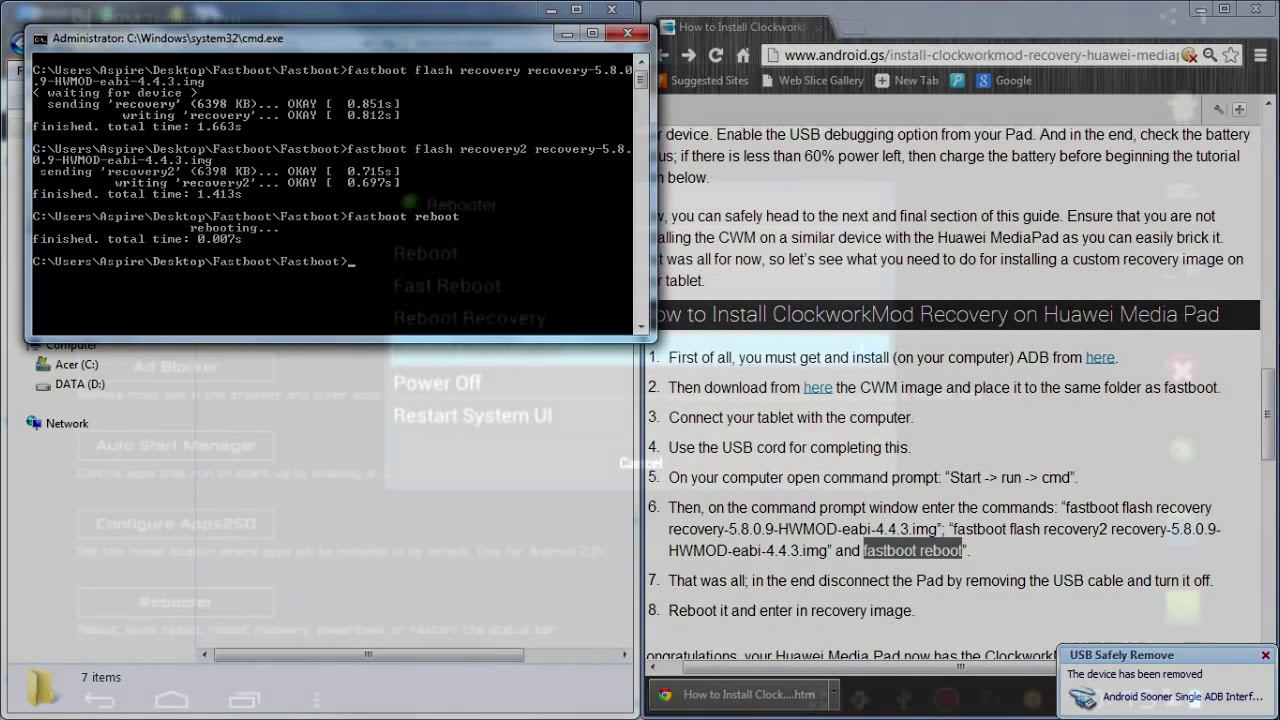Screen dimensions: 1280x720
Task: Click the Explorer horizontal scrollbar thumb
Action: [x=368, y=655]
